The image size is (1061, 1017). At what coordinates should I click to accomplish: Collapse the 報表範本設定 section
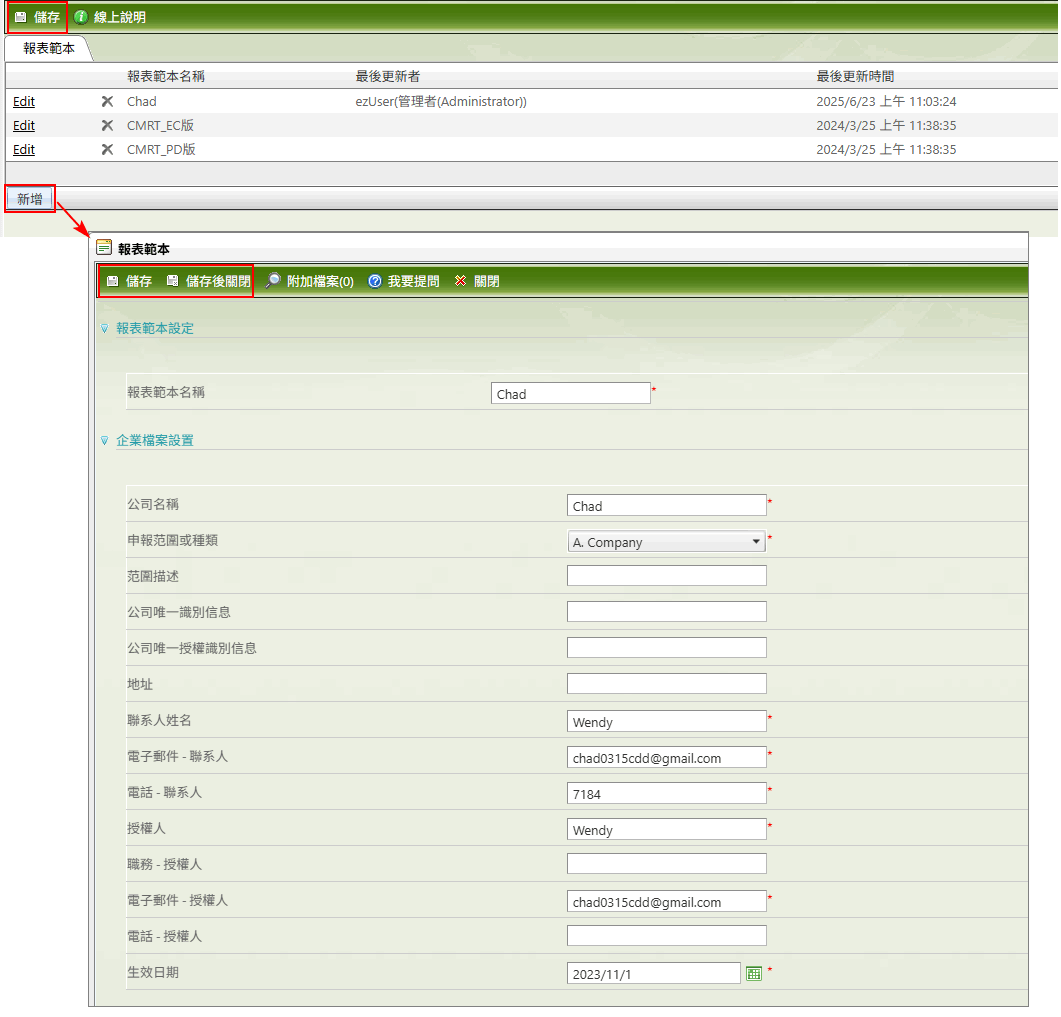pyautogui.click(x=104, y=328)
